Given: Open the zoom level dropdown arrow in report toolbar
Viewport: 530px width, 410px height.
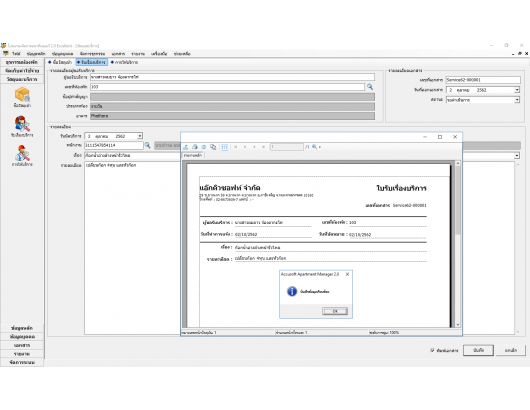Looking at the screenshot, I should click(320, 147).
